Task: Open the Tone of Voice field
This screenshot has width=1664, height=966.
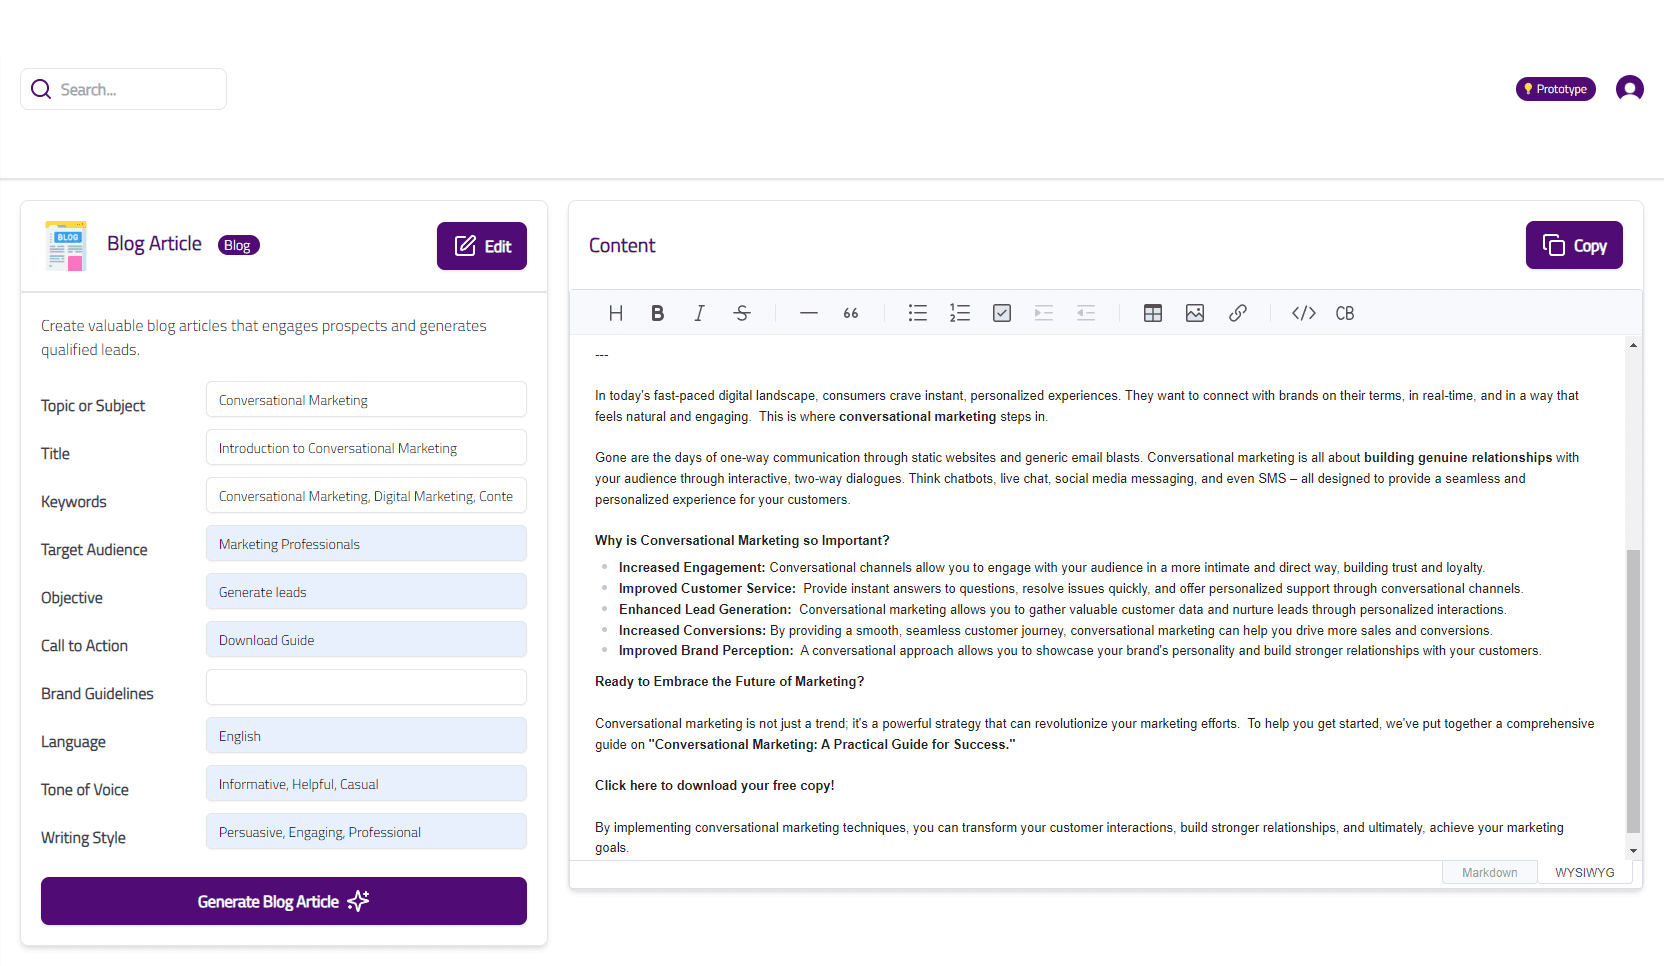Action: (x=366, y=784)
